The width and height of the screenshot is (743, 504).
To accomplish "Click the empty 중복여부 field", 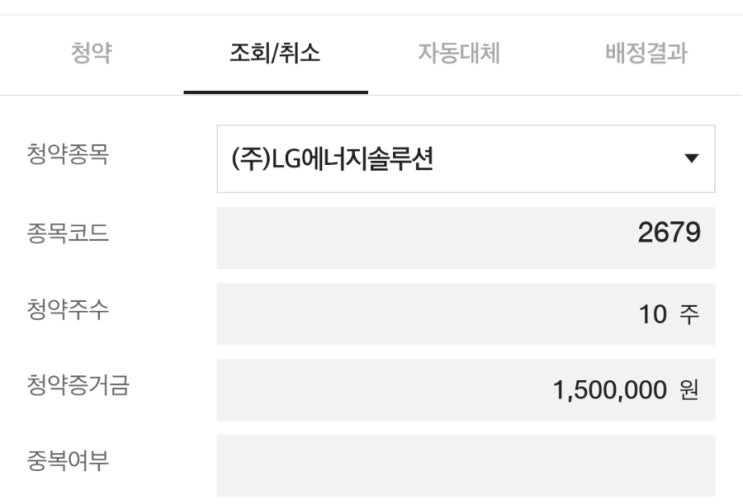I will coord(465,466).
